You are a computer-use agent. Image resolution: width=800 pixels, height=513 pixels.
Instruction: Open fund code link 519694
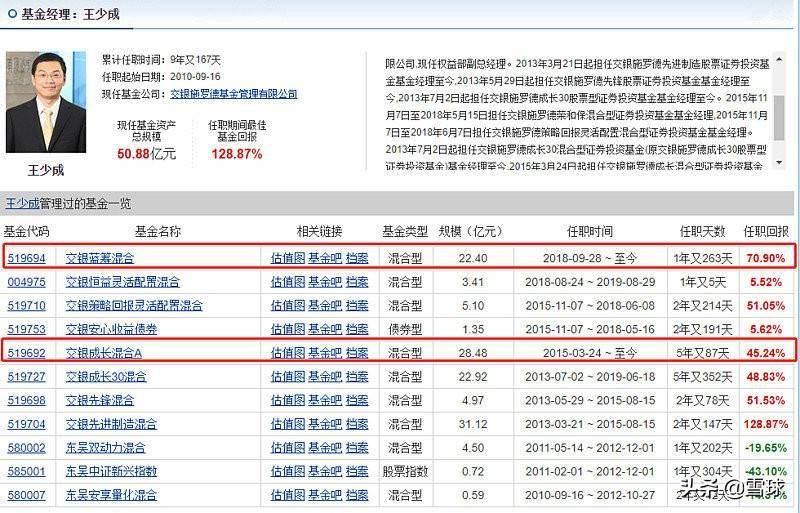coord(27,258)
